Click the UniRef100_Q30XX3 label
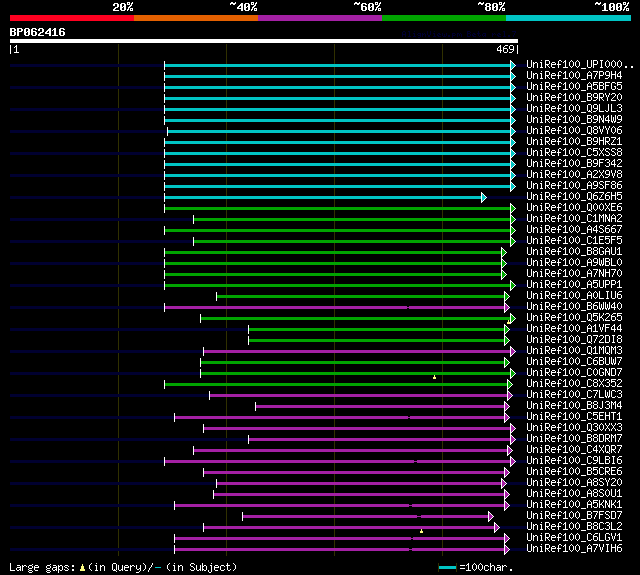 pyautogui.click(x=574, y=428)
